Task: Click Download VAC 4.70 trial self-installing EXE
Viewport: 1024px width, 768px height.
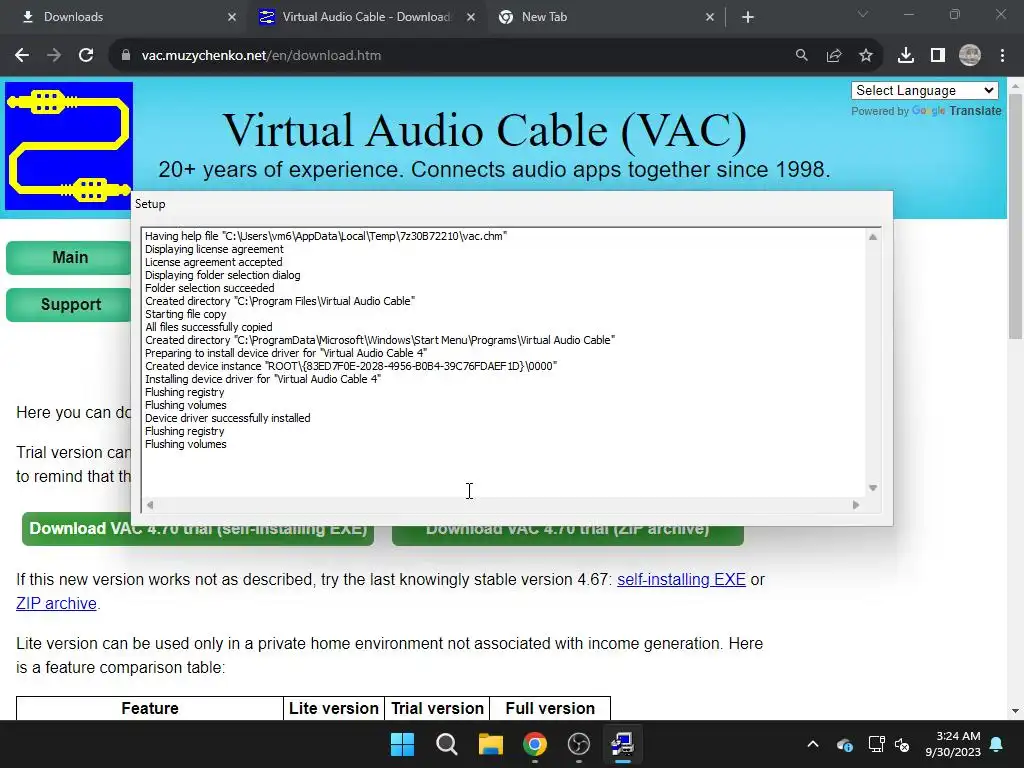Action: tap(198, 529)
